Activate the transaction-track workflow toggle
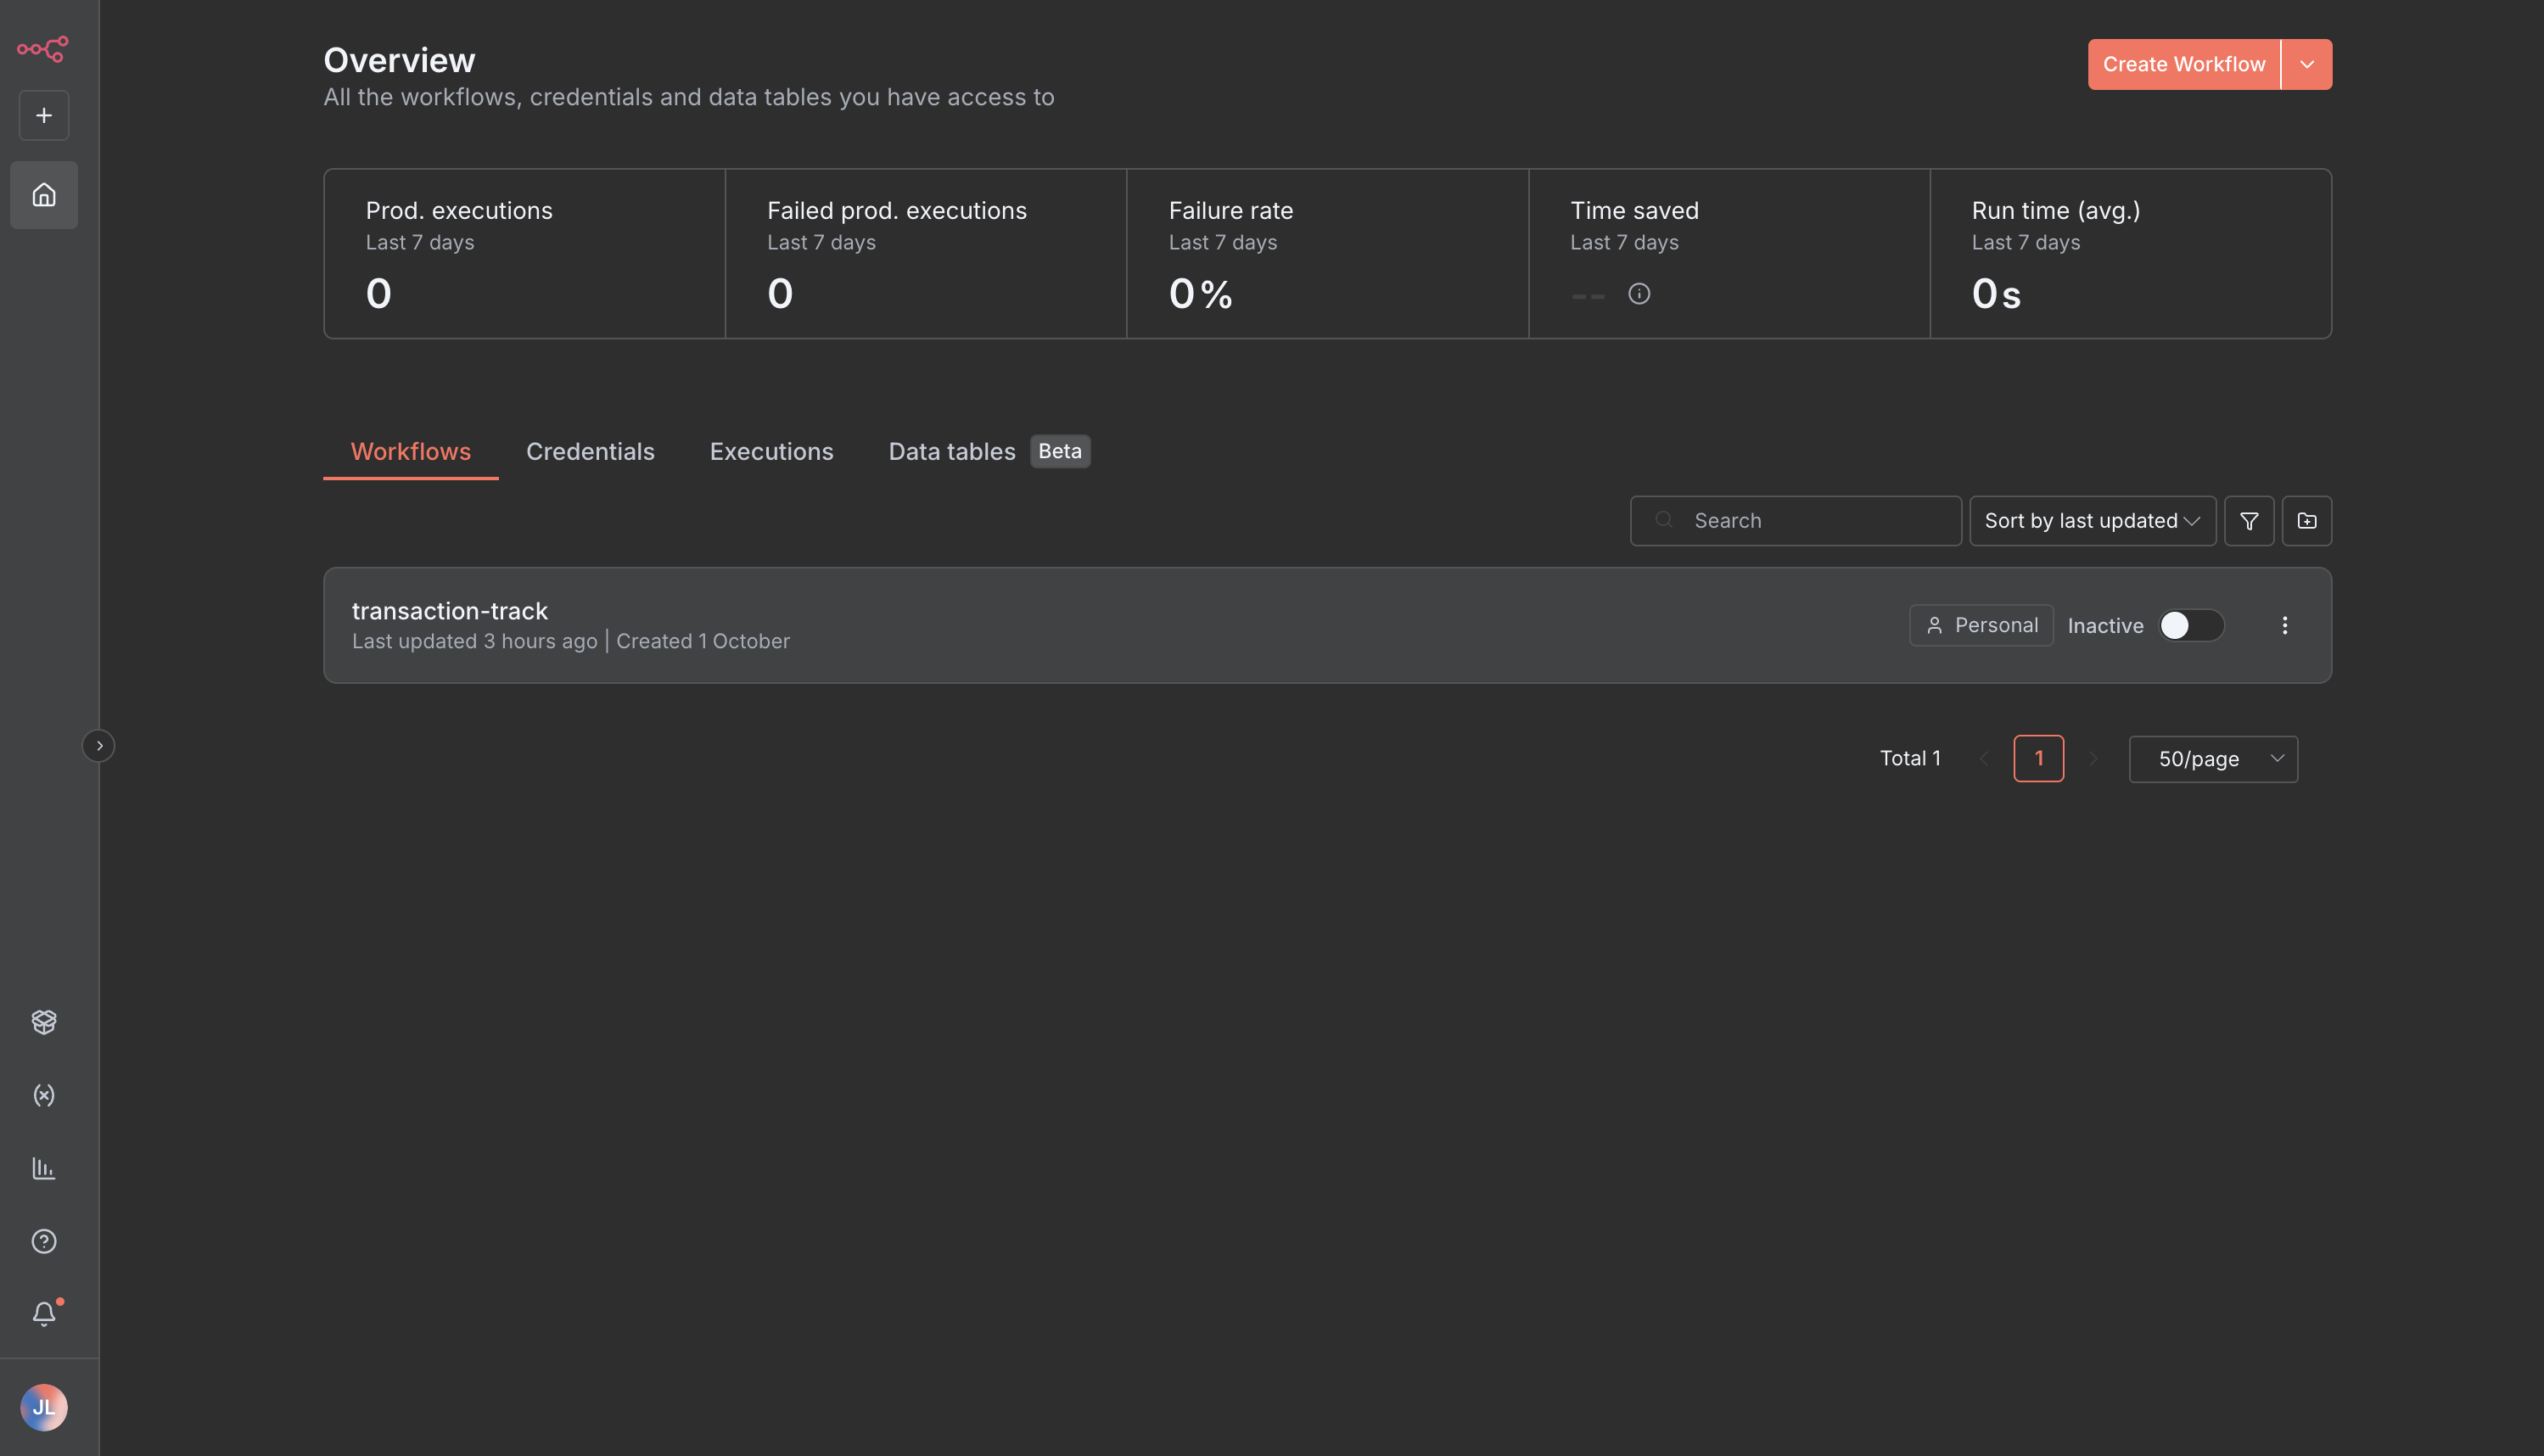2544x1456 pixels. click(2190, 625)
